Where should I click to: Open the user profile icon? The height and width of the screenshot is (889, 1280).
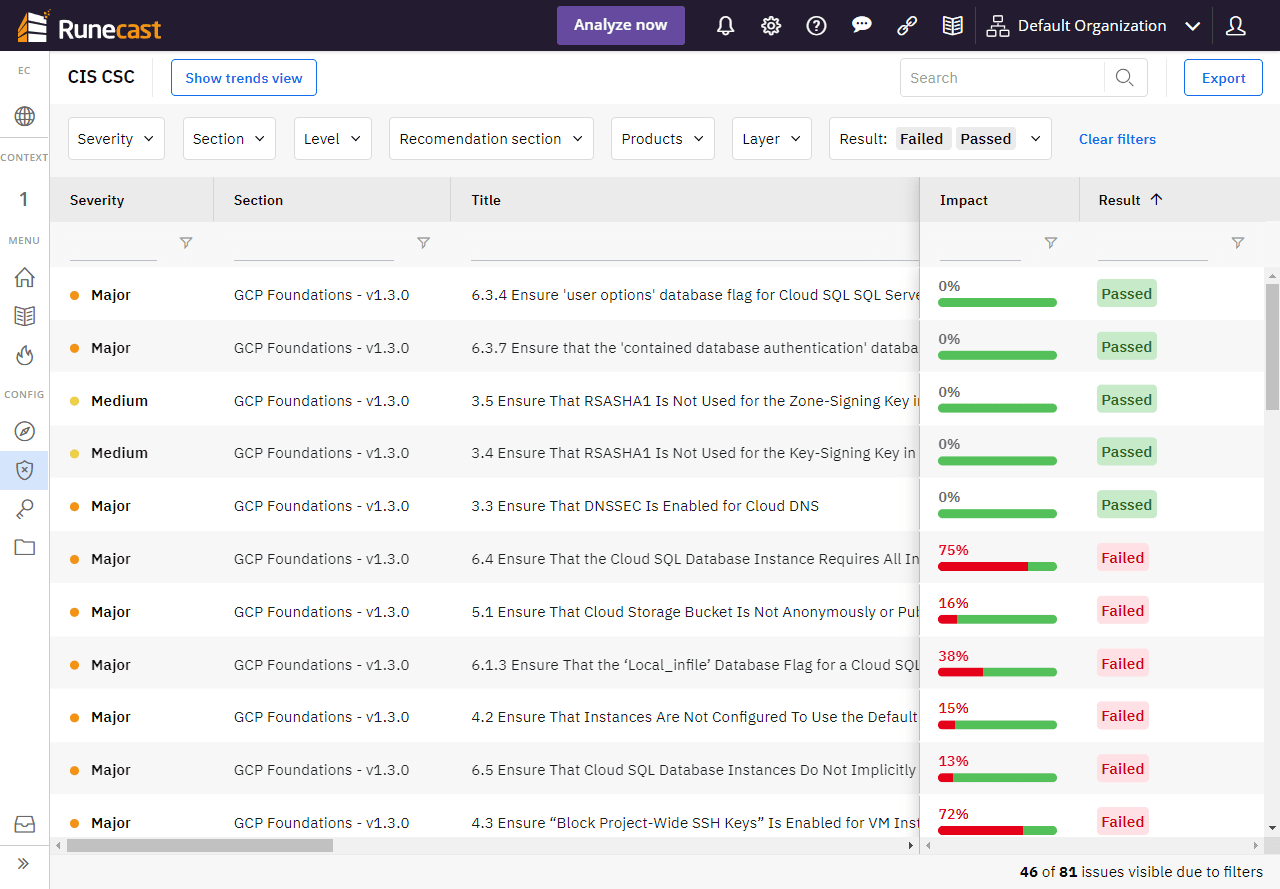pyautogui.click(x=1236, y=26)
